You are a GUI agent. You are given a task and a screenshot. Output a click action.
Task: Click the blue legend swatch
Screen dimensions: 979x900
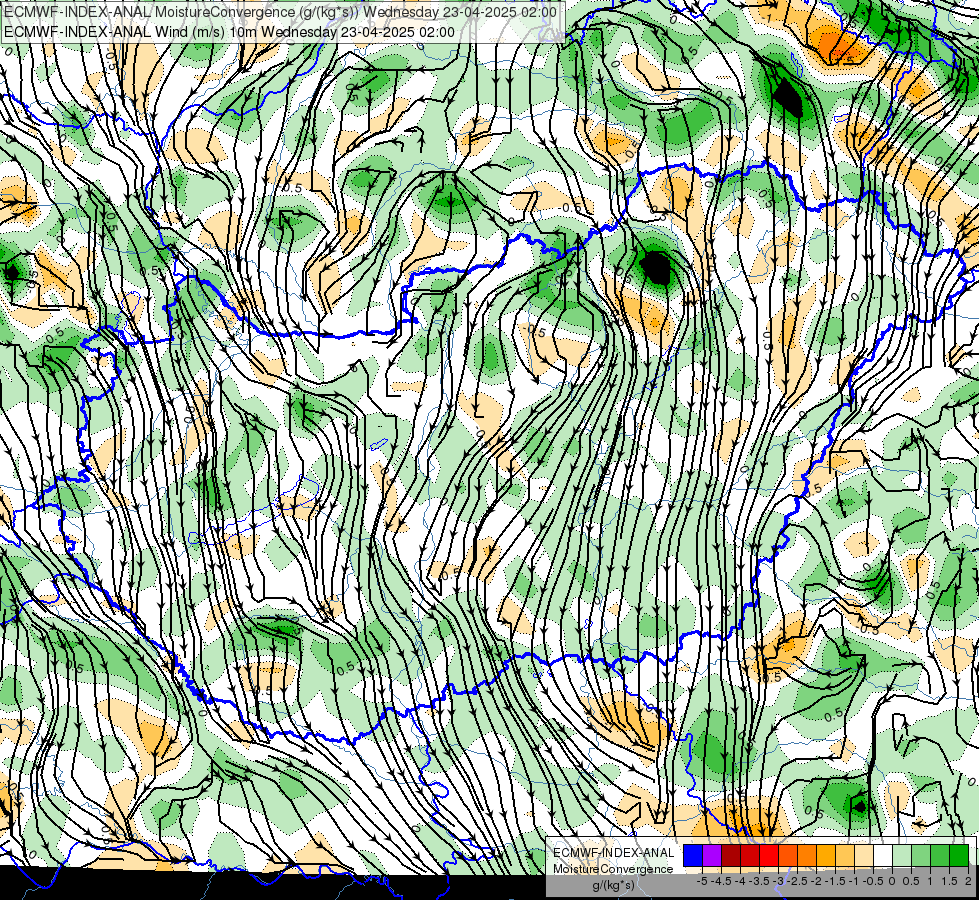(693, 855)
